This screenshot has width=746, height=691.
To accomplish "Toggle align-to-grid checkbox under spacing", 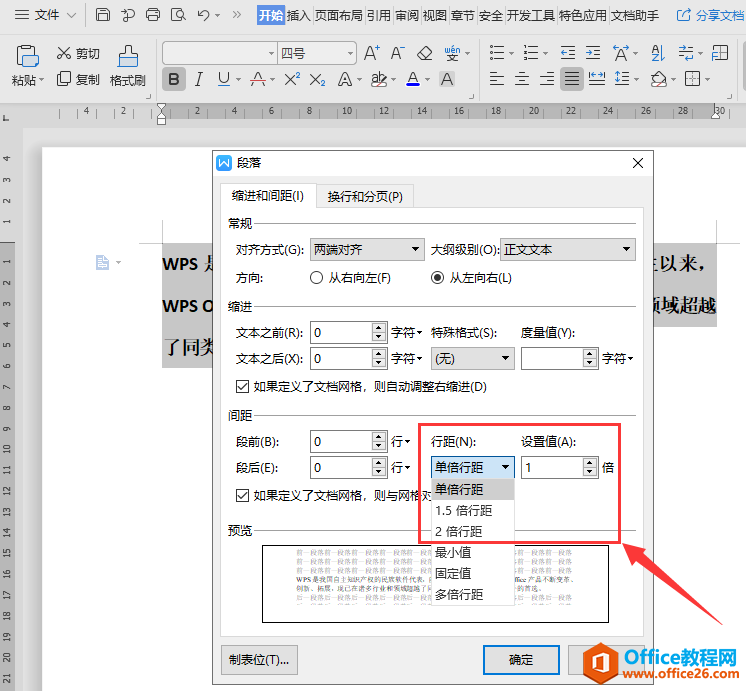I will (242, 495).
